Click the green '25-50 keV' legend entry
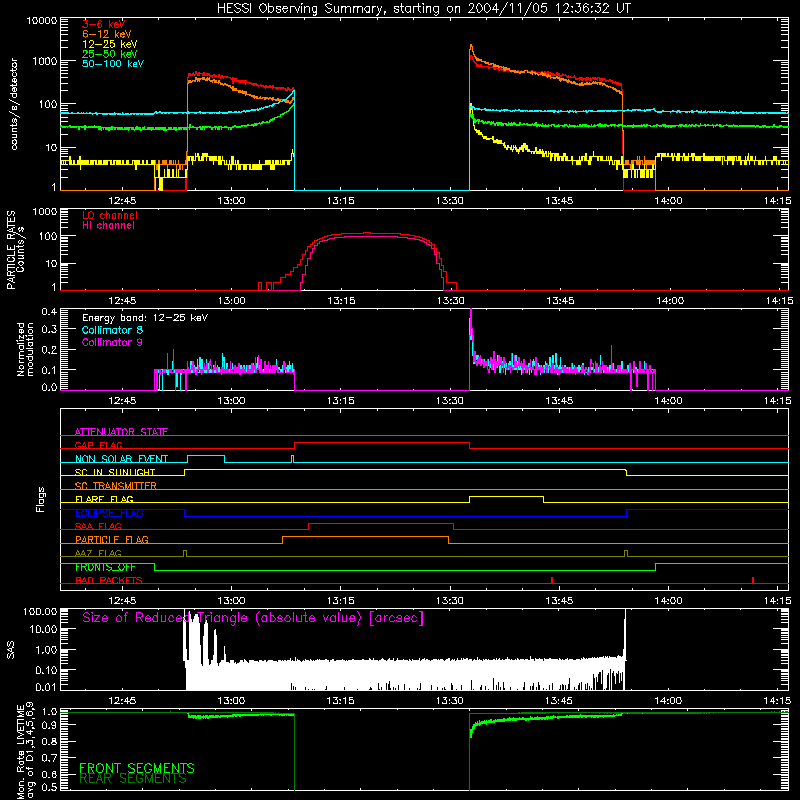Image resolution: width=800 pixels, height=800 pixels. pyautogui.click(x=110, y=54)
